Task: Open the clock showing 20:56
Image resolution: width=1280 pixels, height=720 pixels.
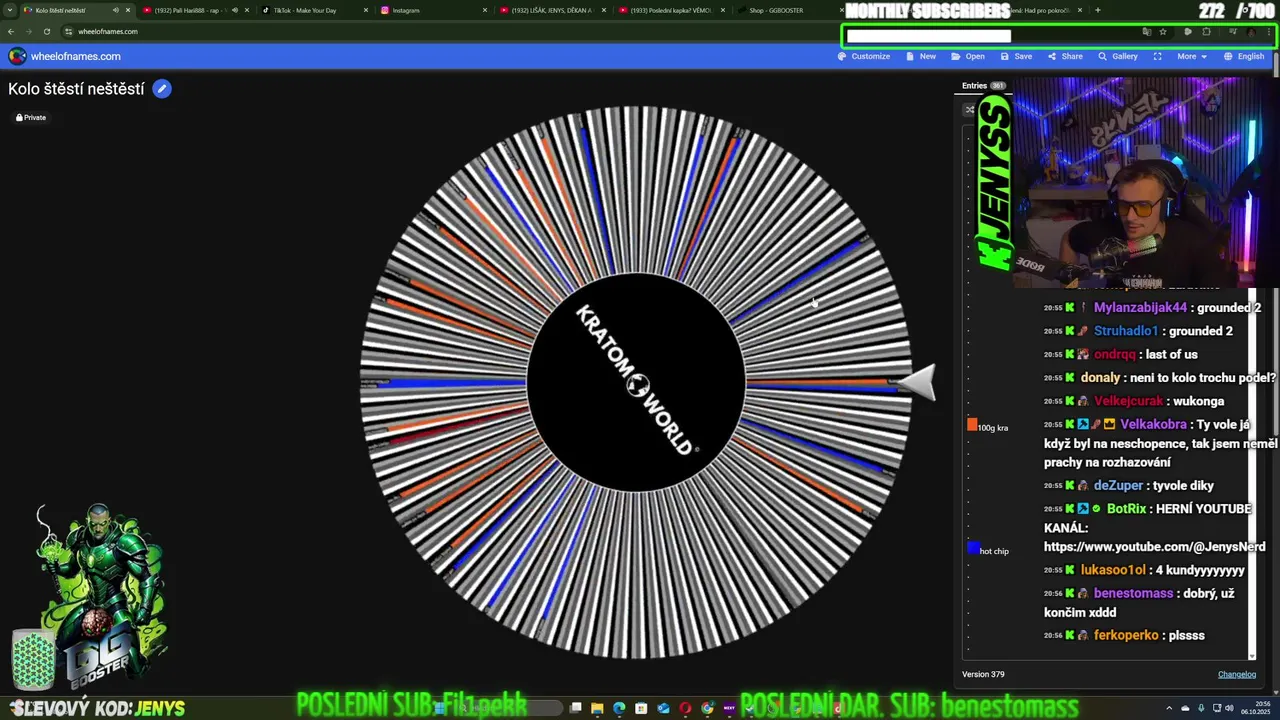Action: pyautogui.click(x=1254, y=708)
